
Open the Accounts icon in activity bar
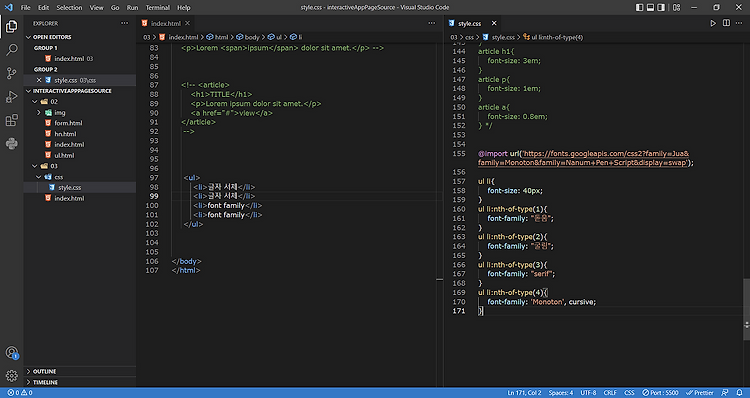click(x=11, y=353)
